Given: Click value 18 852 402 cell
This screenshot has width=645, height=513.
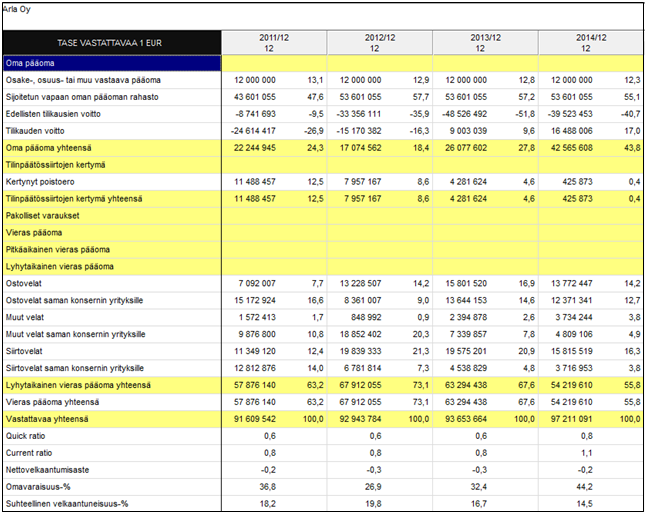Looking at the screenshot, I should point(360,334).
